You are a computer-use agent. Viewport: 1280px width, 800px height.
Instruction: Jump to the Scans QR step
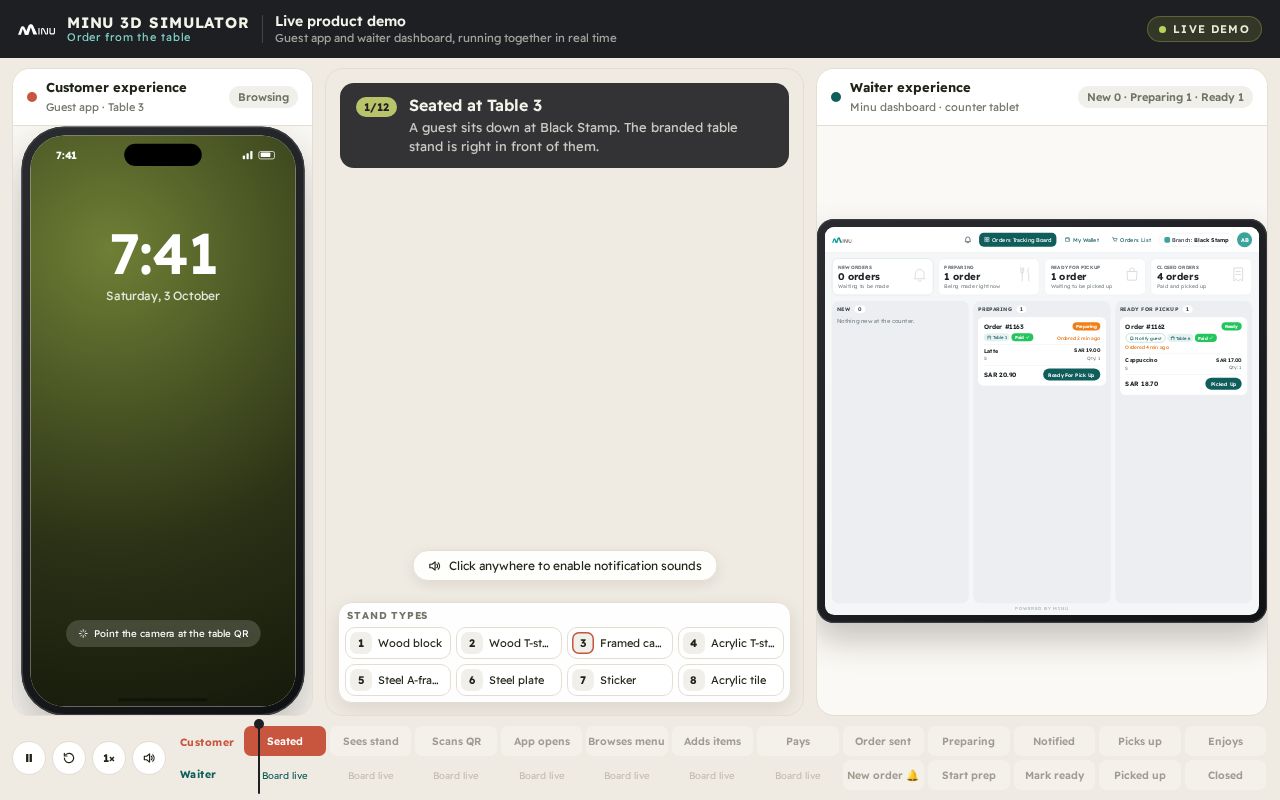coord(456,741)
